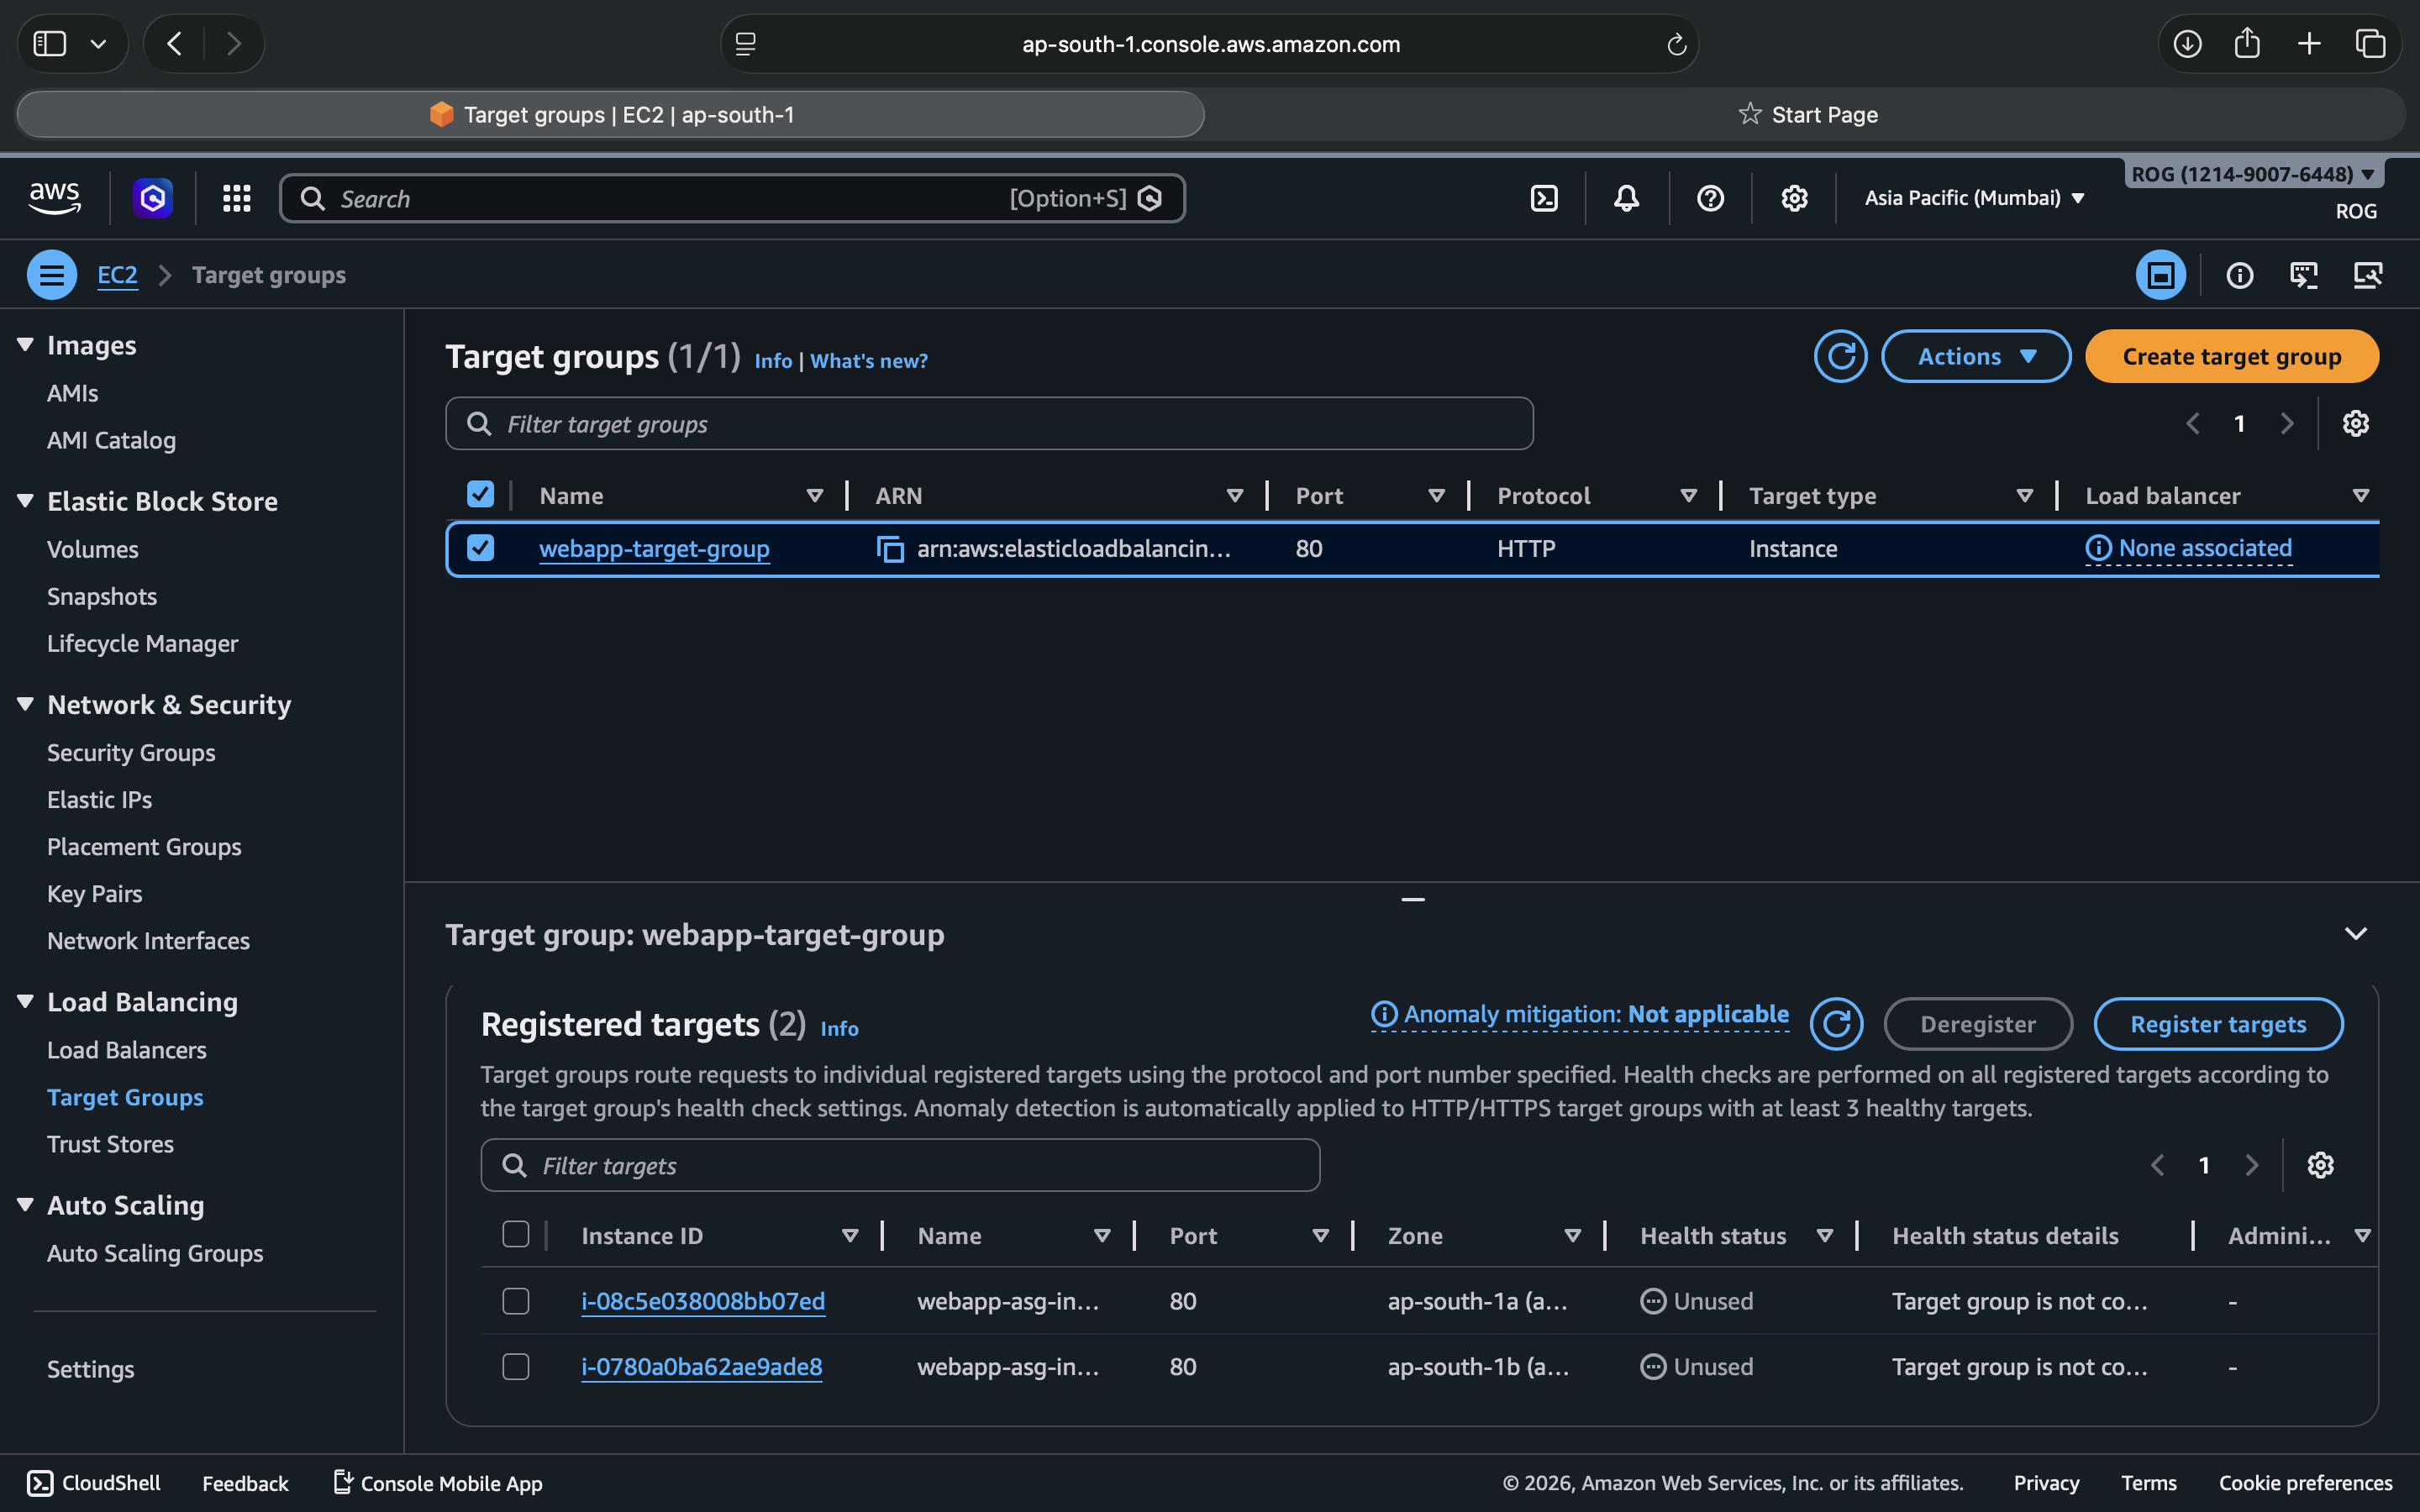Image resolution: width=2420 pixels, height=1512 pixels.
Task: Copy the target group ARN
Action: click(x=889, y=549)
